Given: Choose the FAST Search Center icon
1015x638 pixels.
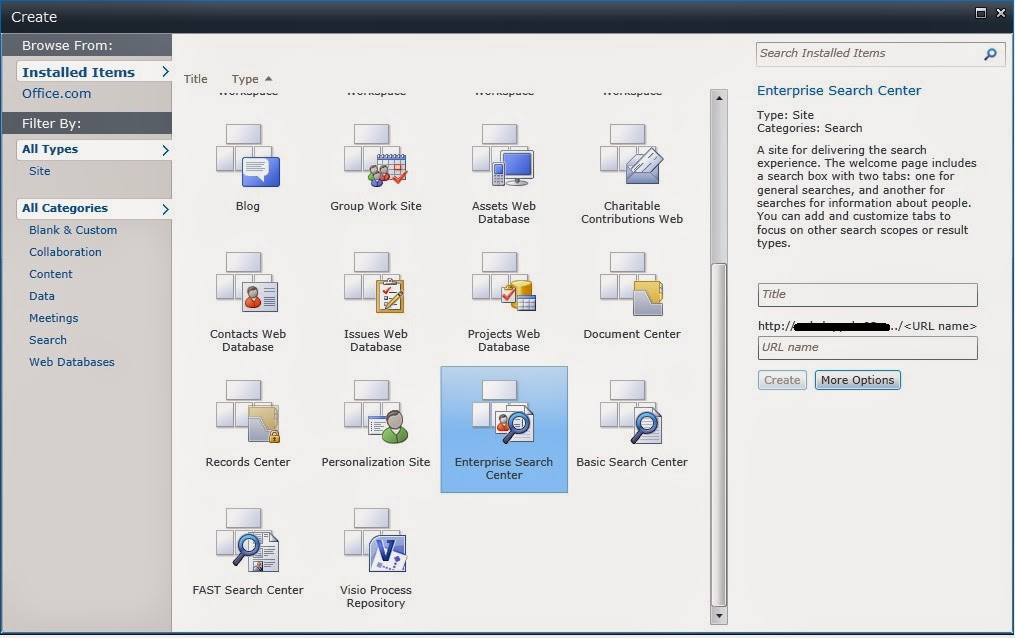Looking at the screenshot, I should pos(247,540).
